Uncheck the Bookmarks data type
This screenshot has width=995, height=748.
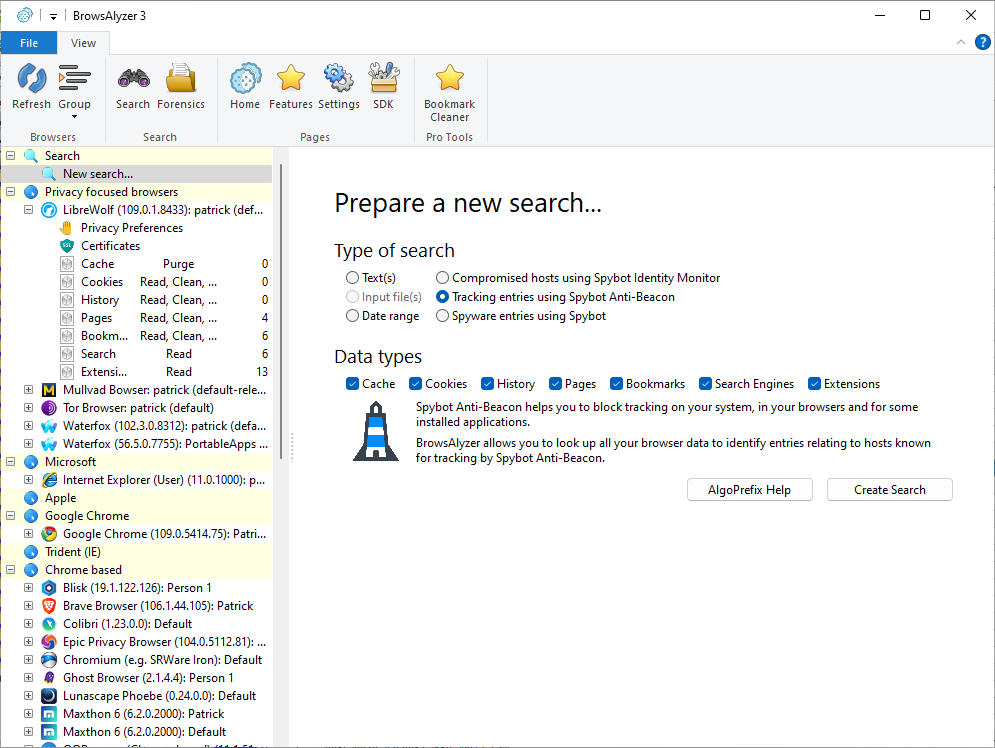pos(616,384)
